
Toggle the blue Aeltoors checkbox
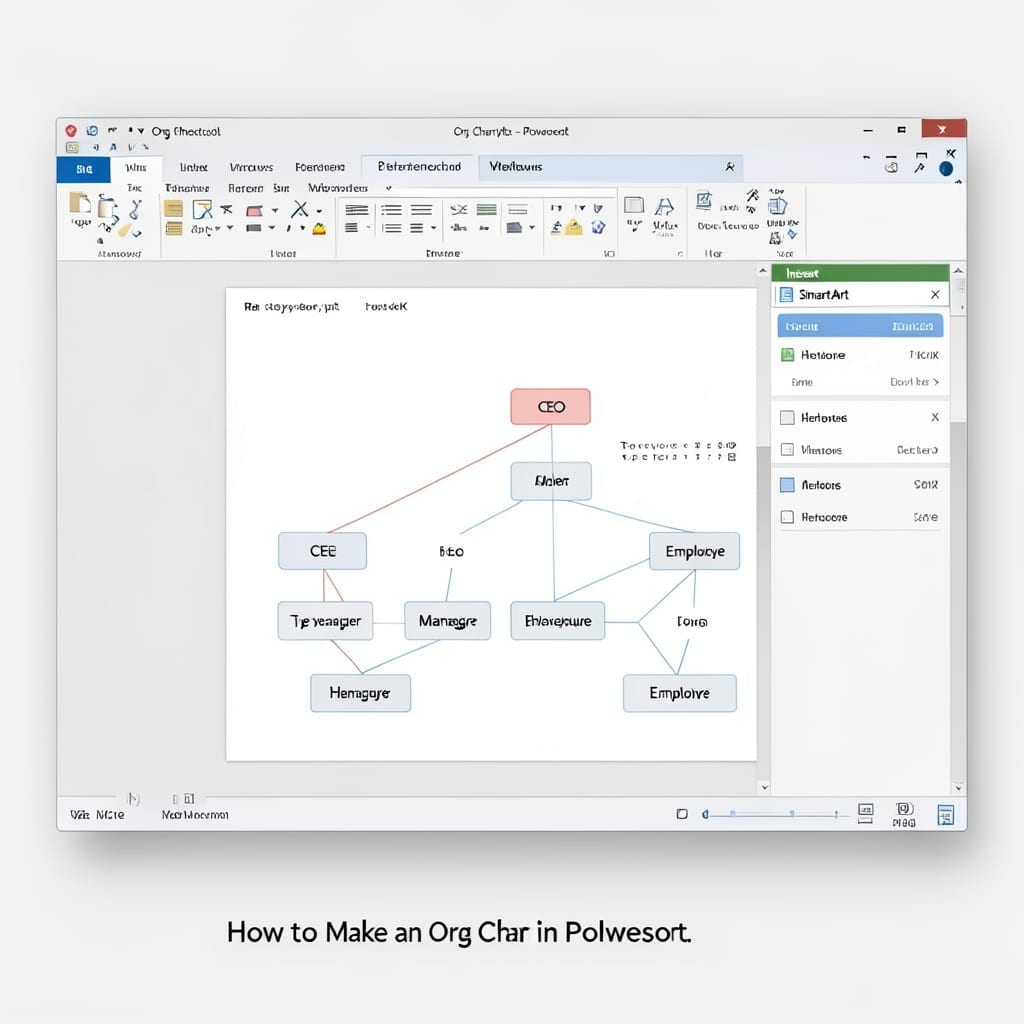coord(788,485)
